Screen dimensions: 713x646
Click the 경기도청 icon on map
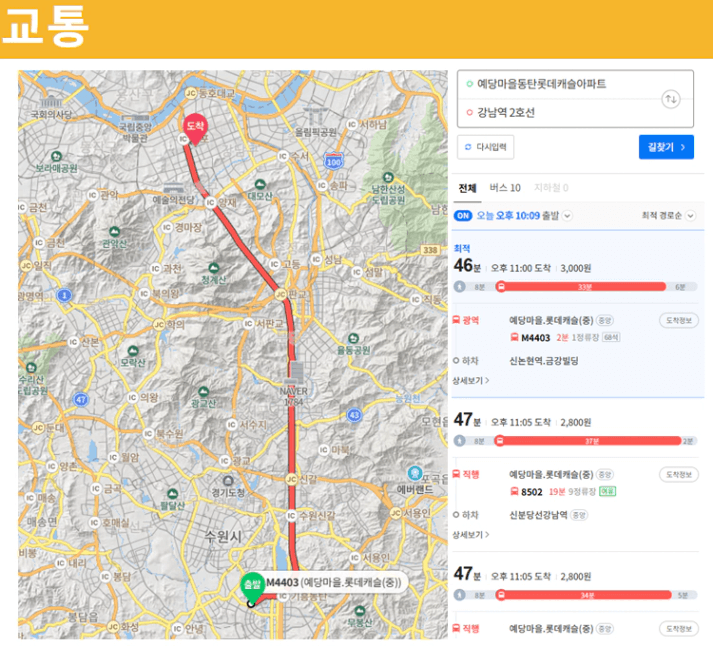[x=228, y=481]
